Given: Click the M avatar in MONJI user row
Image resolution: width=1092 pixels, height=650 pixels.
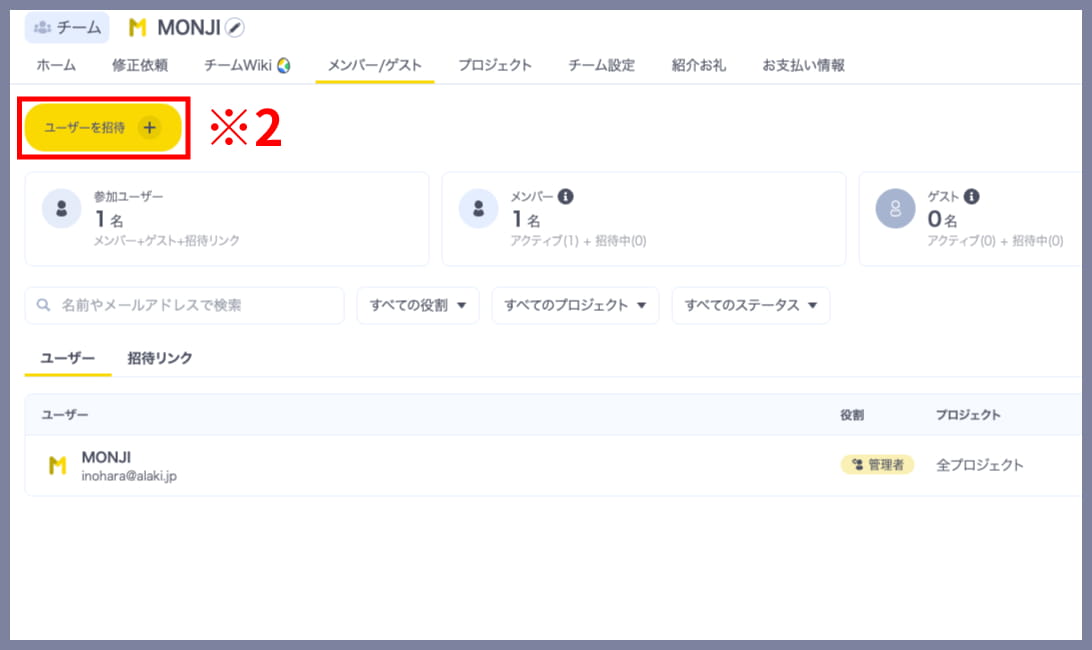Looking at the screenshot, I should [x=57, y=465].
